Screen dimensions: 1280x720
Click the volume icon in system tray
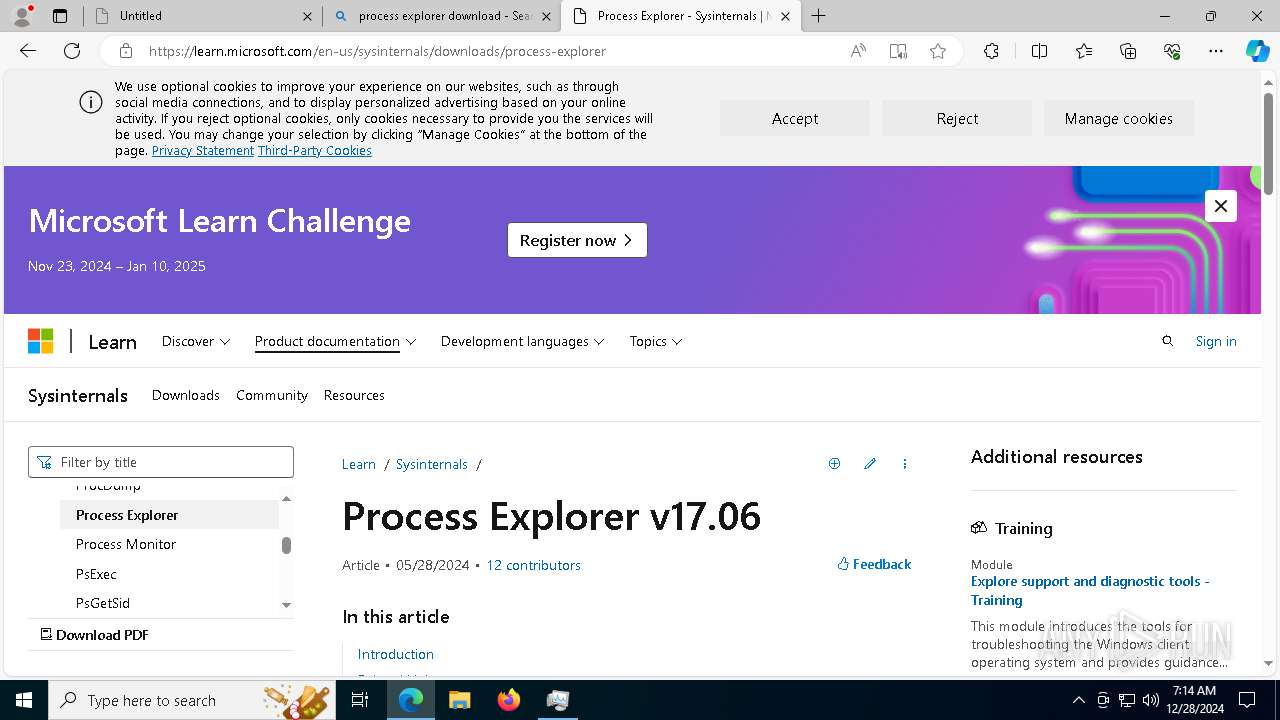tap(1151, 700)
